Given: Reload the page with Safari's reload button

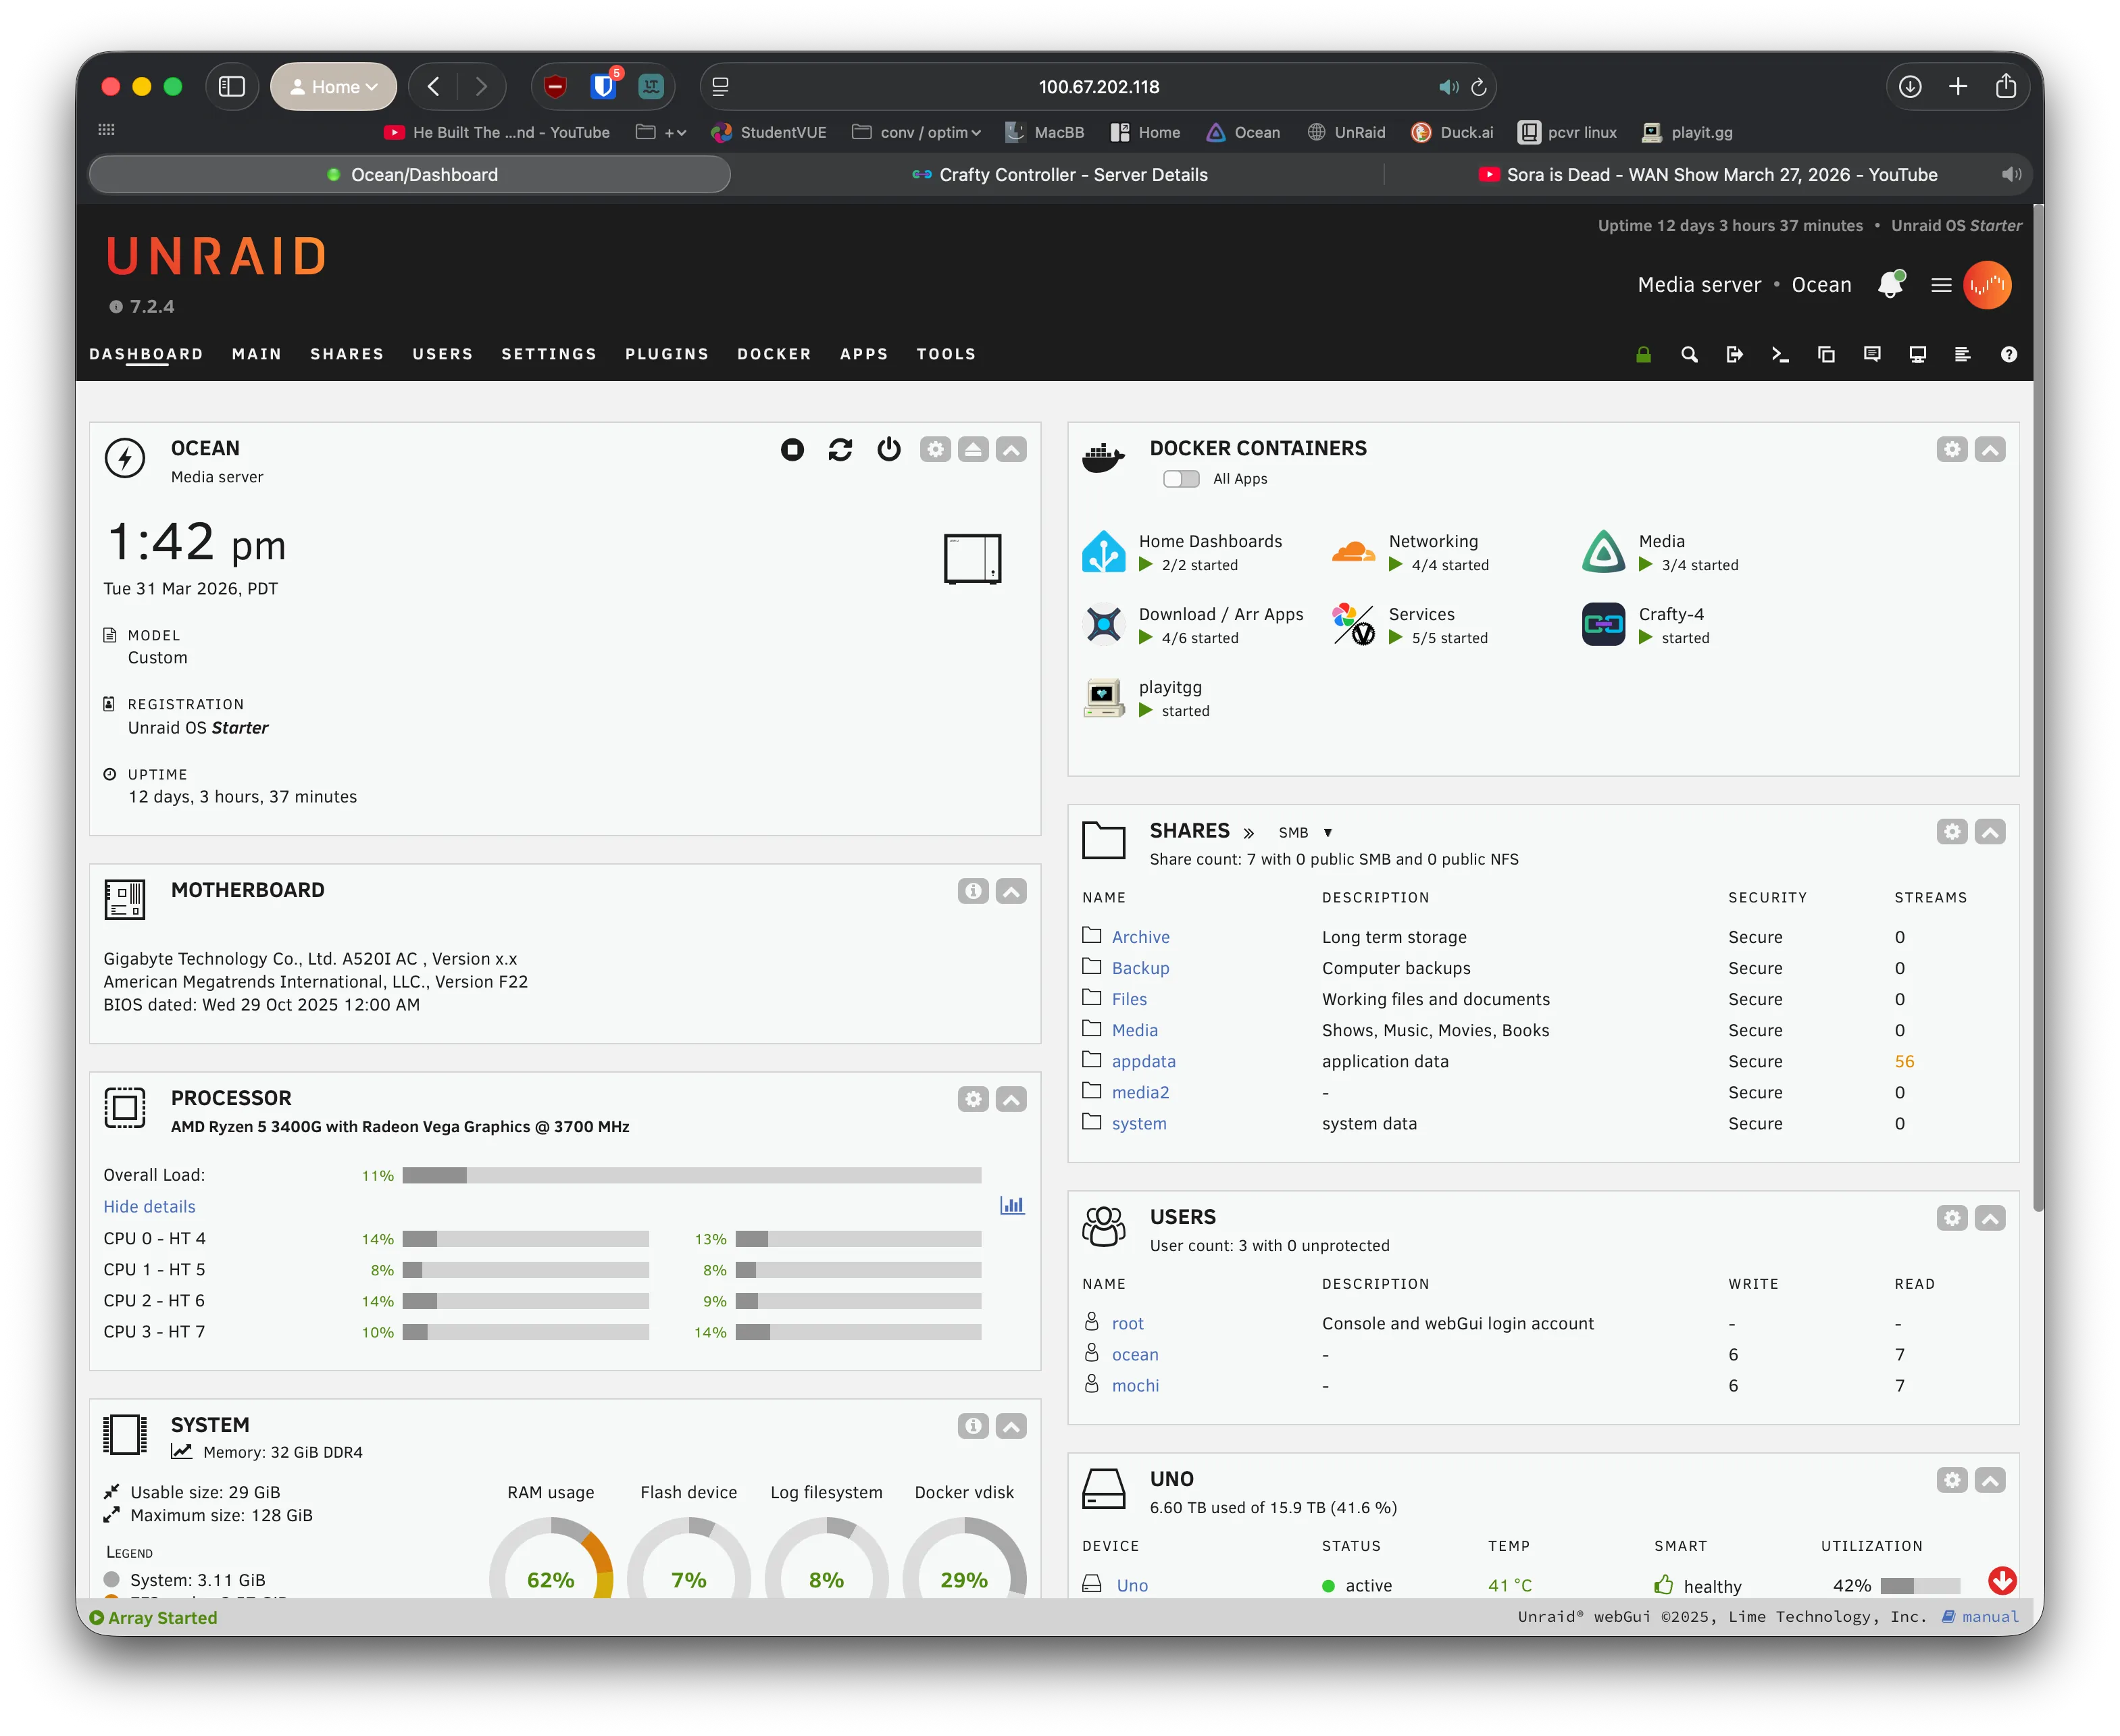Looking at the screenshot, I should (x=1478, y=87).
